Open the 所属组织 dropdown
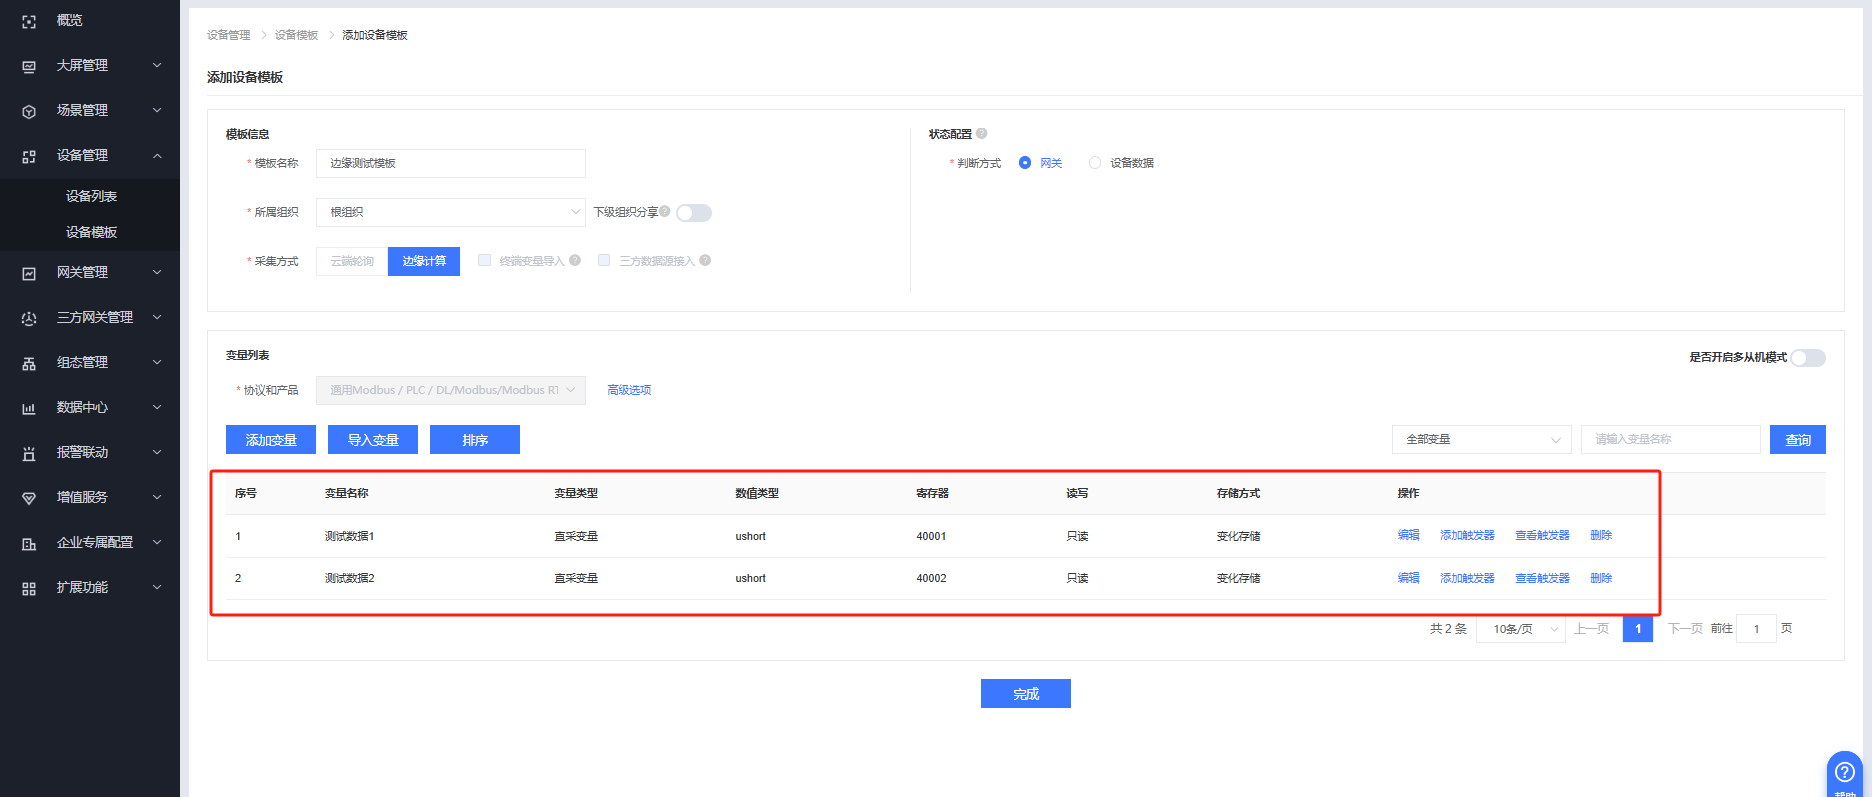1872x797 pixels. (450, 213)
